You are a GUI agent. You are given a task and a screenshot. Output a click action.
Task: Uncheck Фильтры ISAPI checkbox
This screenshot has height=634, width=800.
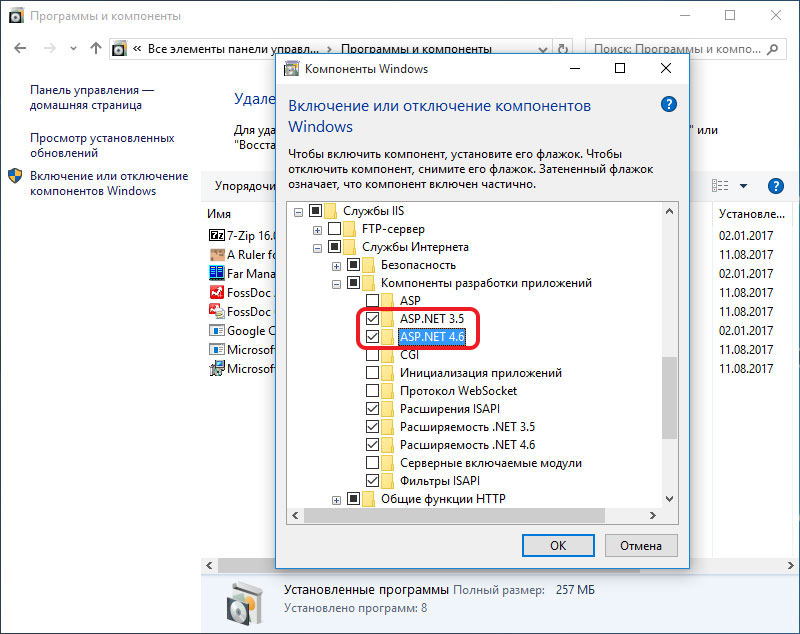coord(372,480)
